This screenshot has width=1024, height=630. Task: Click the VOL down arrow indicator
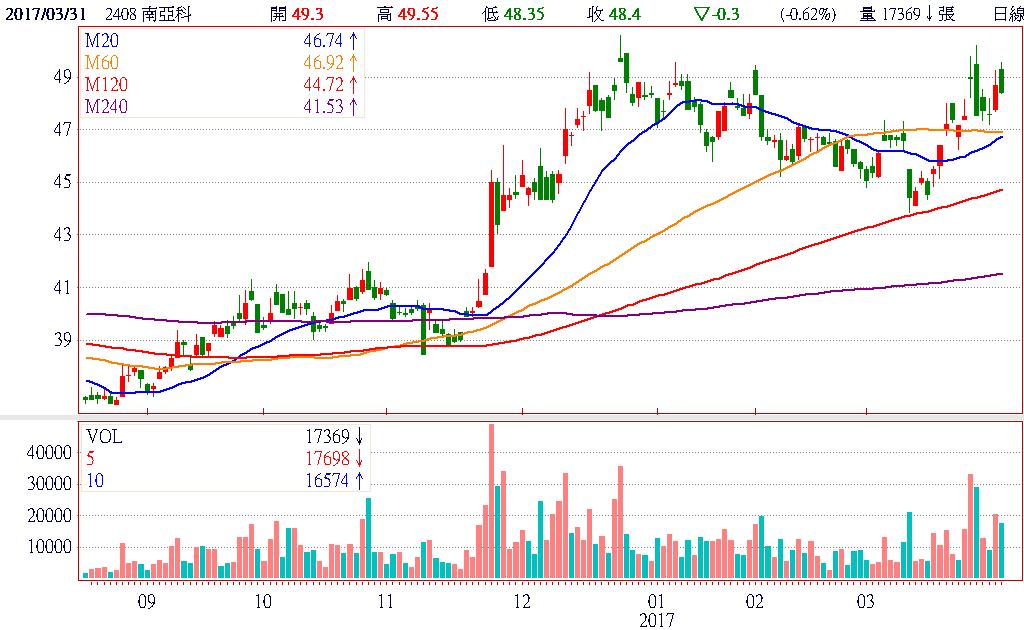click(x=357, y=436)
